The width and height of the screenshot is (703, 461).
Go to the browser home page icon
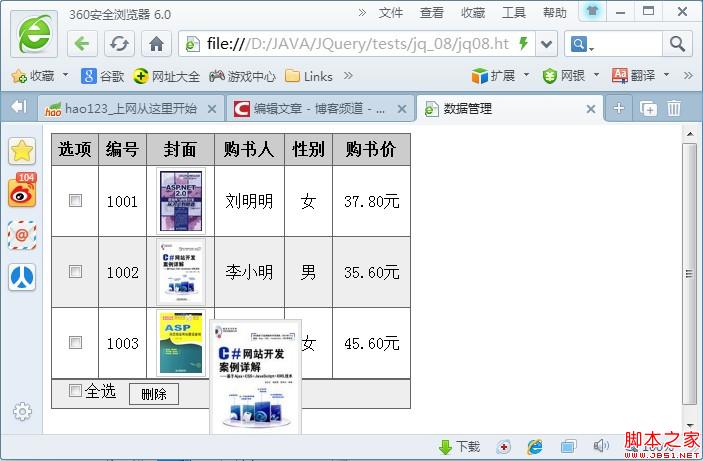[156, 44]
